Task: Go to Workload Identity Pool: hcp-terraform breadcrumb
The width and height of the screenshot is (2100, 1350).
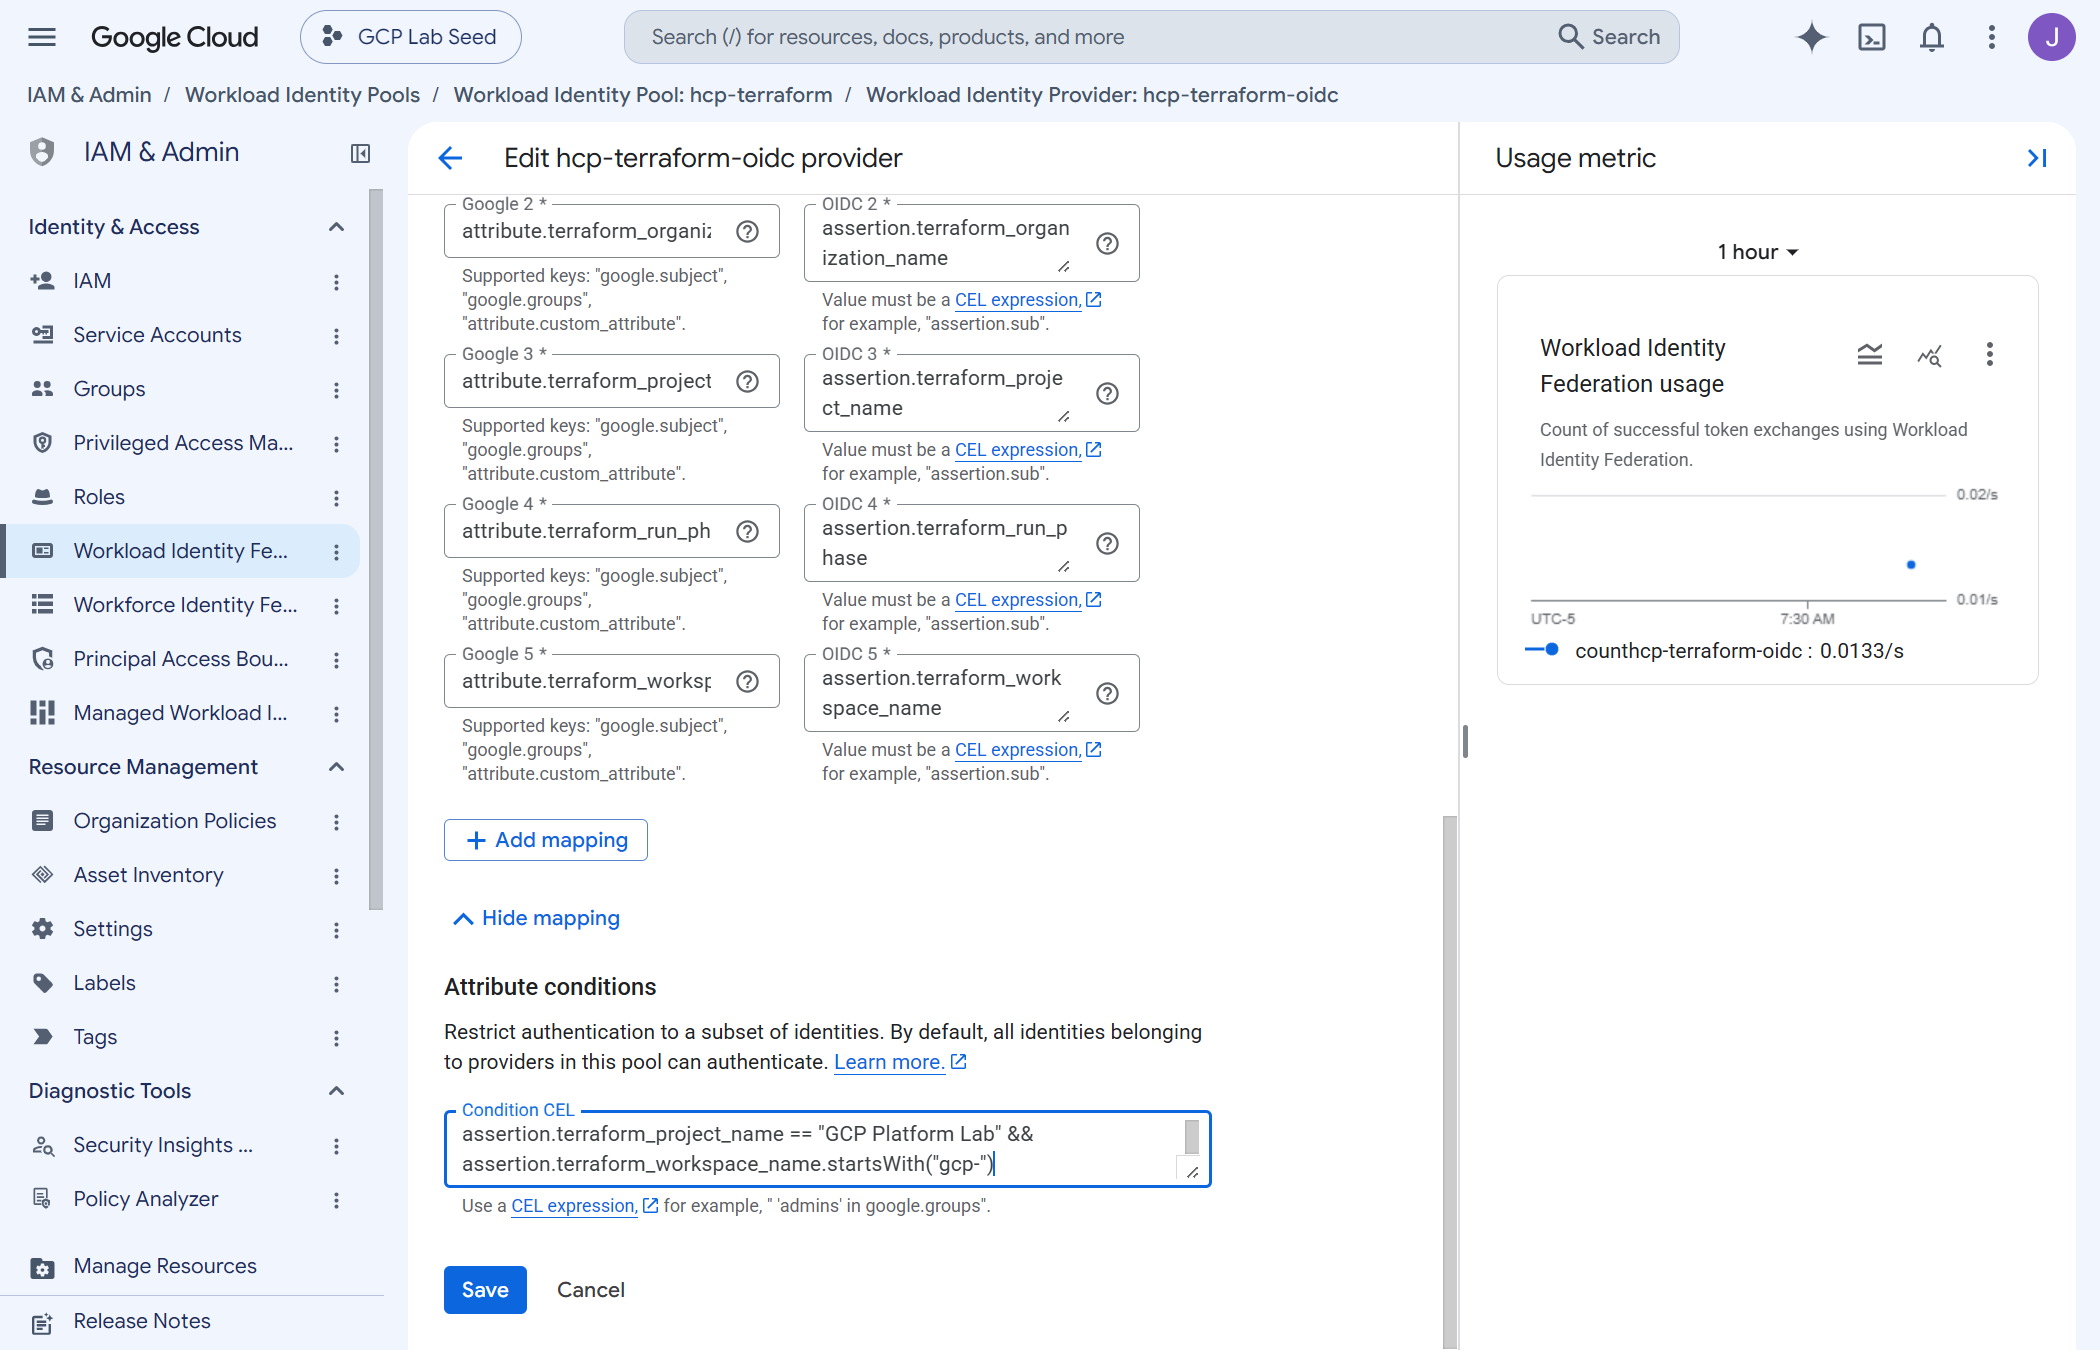Action: tap(642, 95)
